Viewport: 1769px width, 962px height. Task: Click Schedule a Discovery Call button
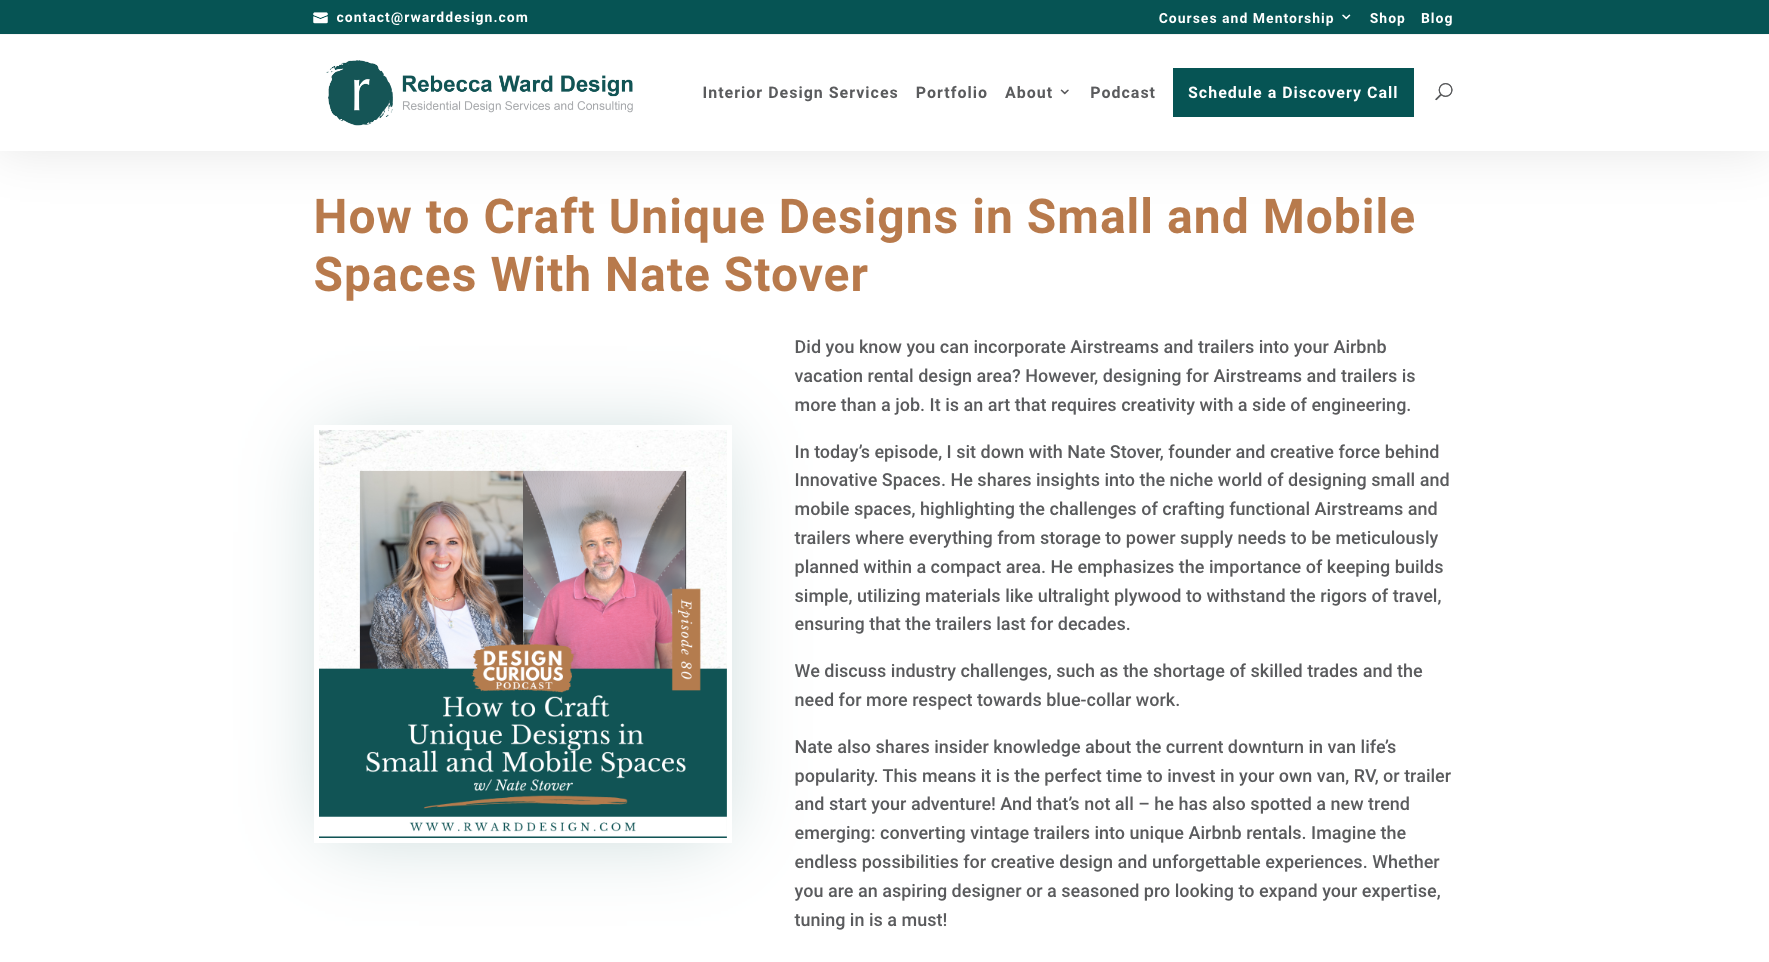pos(1293,92)
